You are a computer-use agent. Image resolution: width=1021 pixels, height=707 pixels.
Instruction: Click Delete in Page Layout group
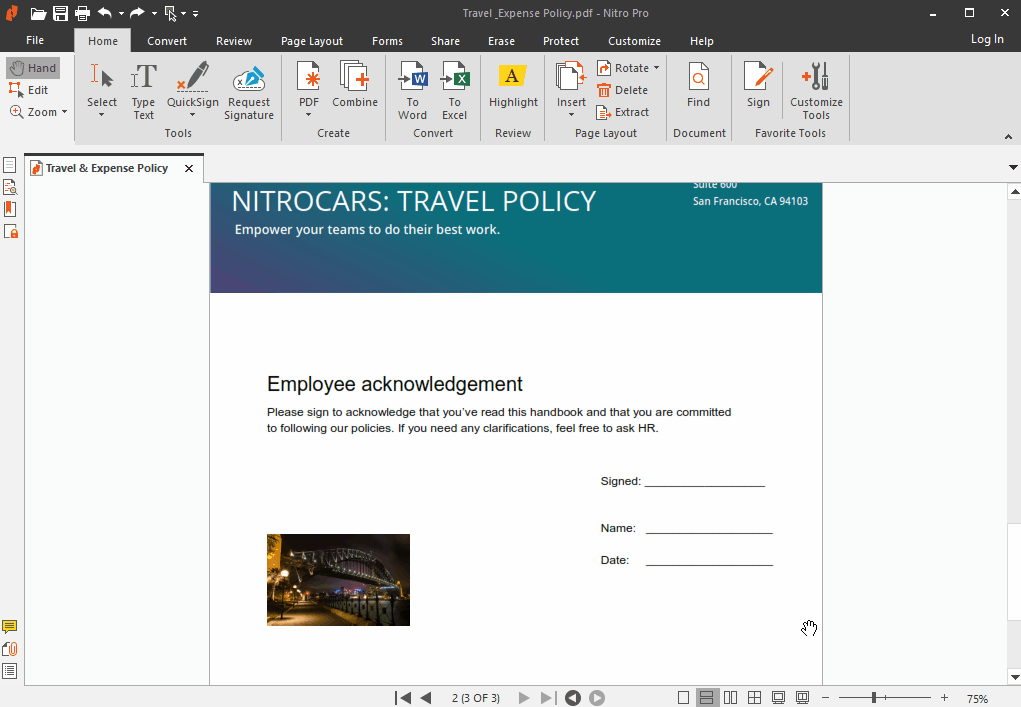(622, 90)
